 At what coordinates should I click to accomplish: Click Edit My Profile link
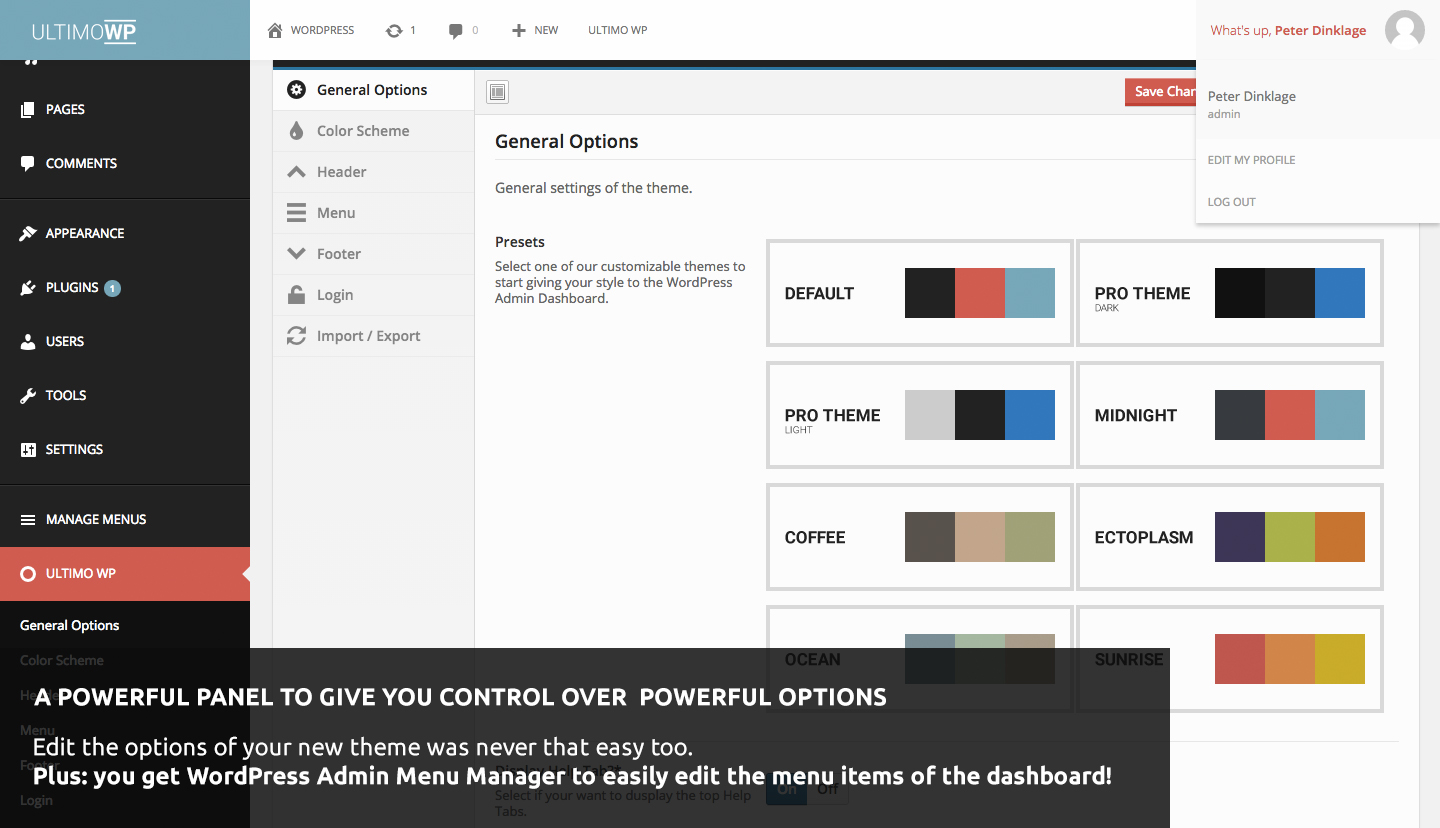point(1251,160)
